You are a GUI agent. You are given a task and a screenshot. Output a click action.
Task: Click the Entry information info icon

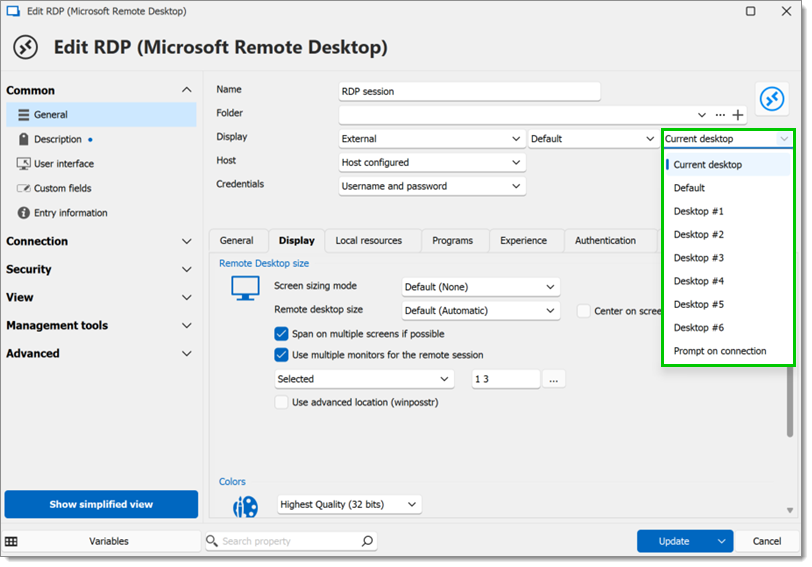pyautogui.click(x=23, y=212)
